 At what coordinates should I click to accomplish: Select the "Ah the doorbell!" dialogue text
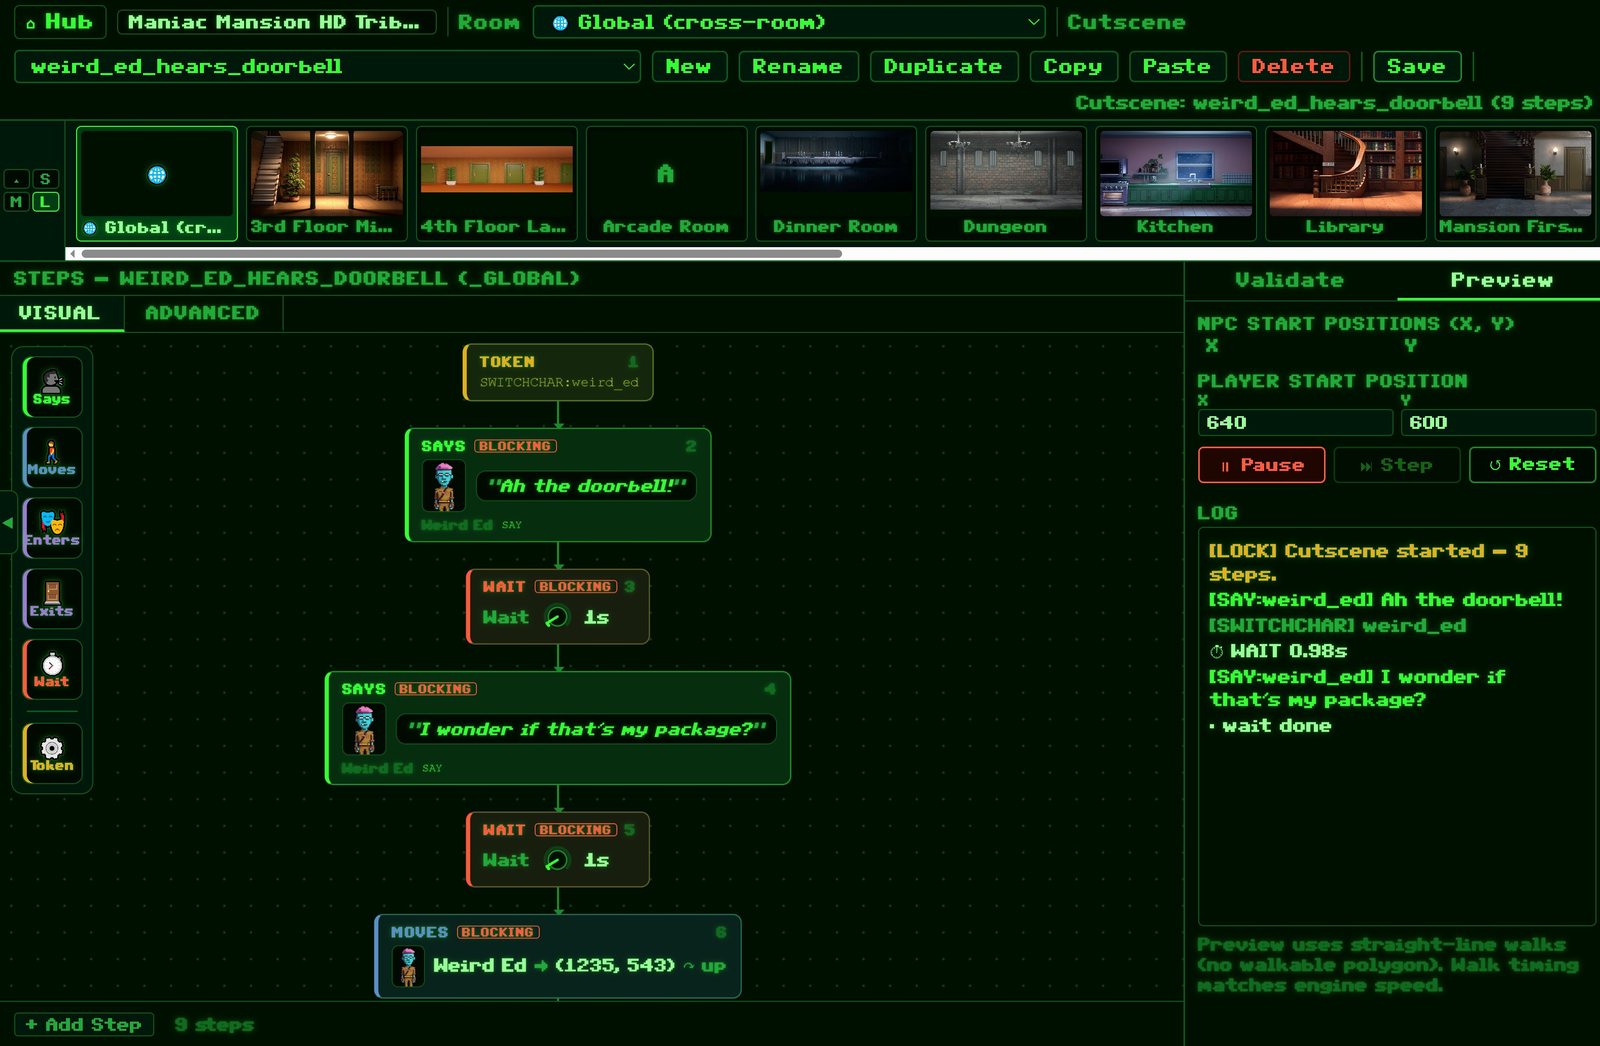(587, 486)
